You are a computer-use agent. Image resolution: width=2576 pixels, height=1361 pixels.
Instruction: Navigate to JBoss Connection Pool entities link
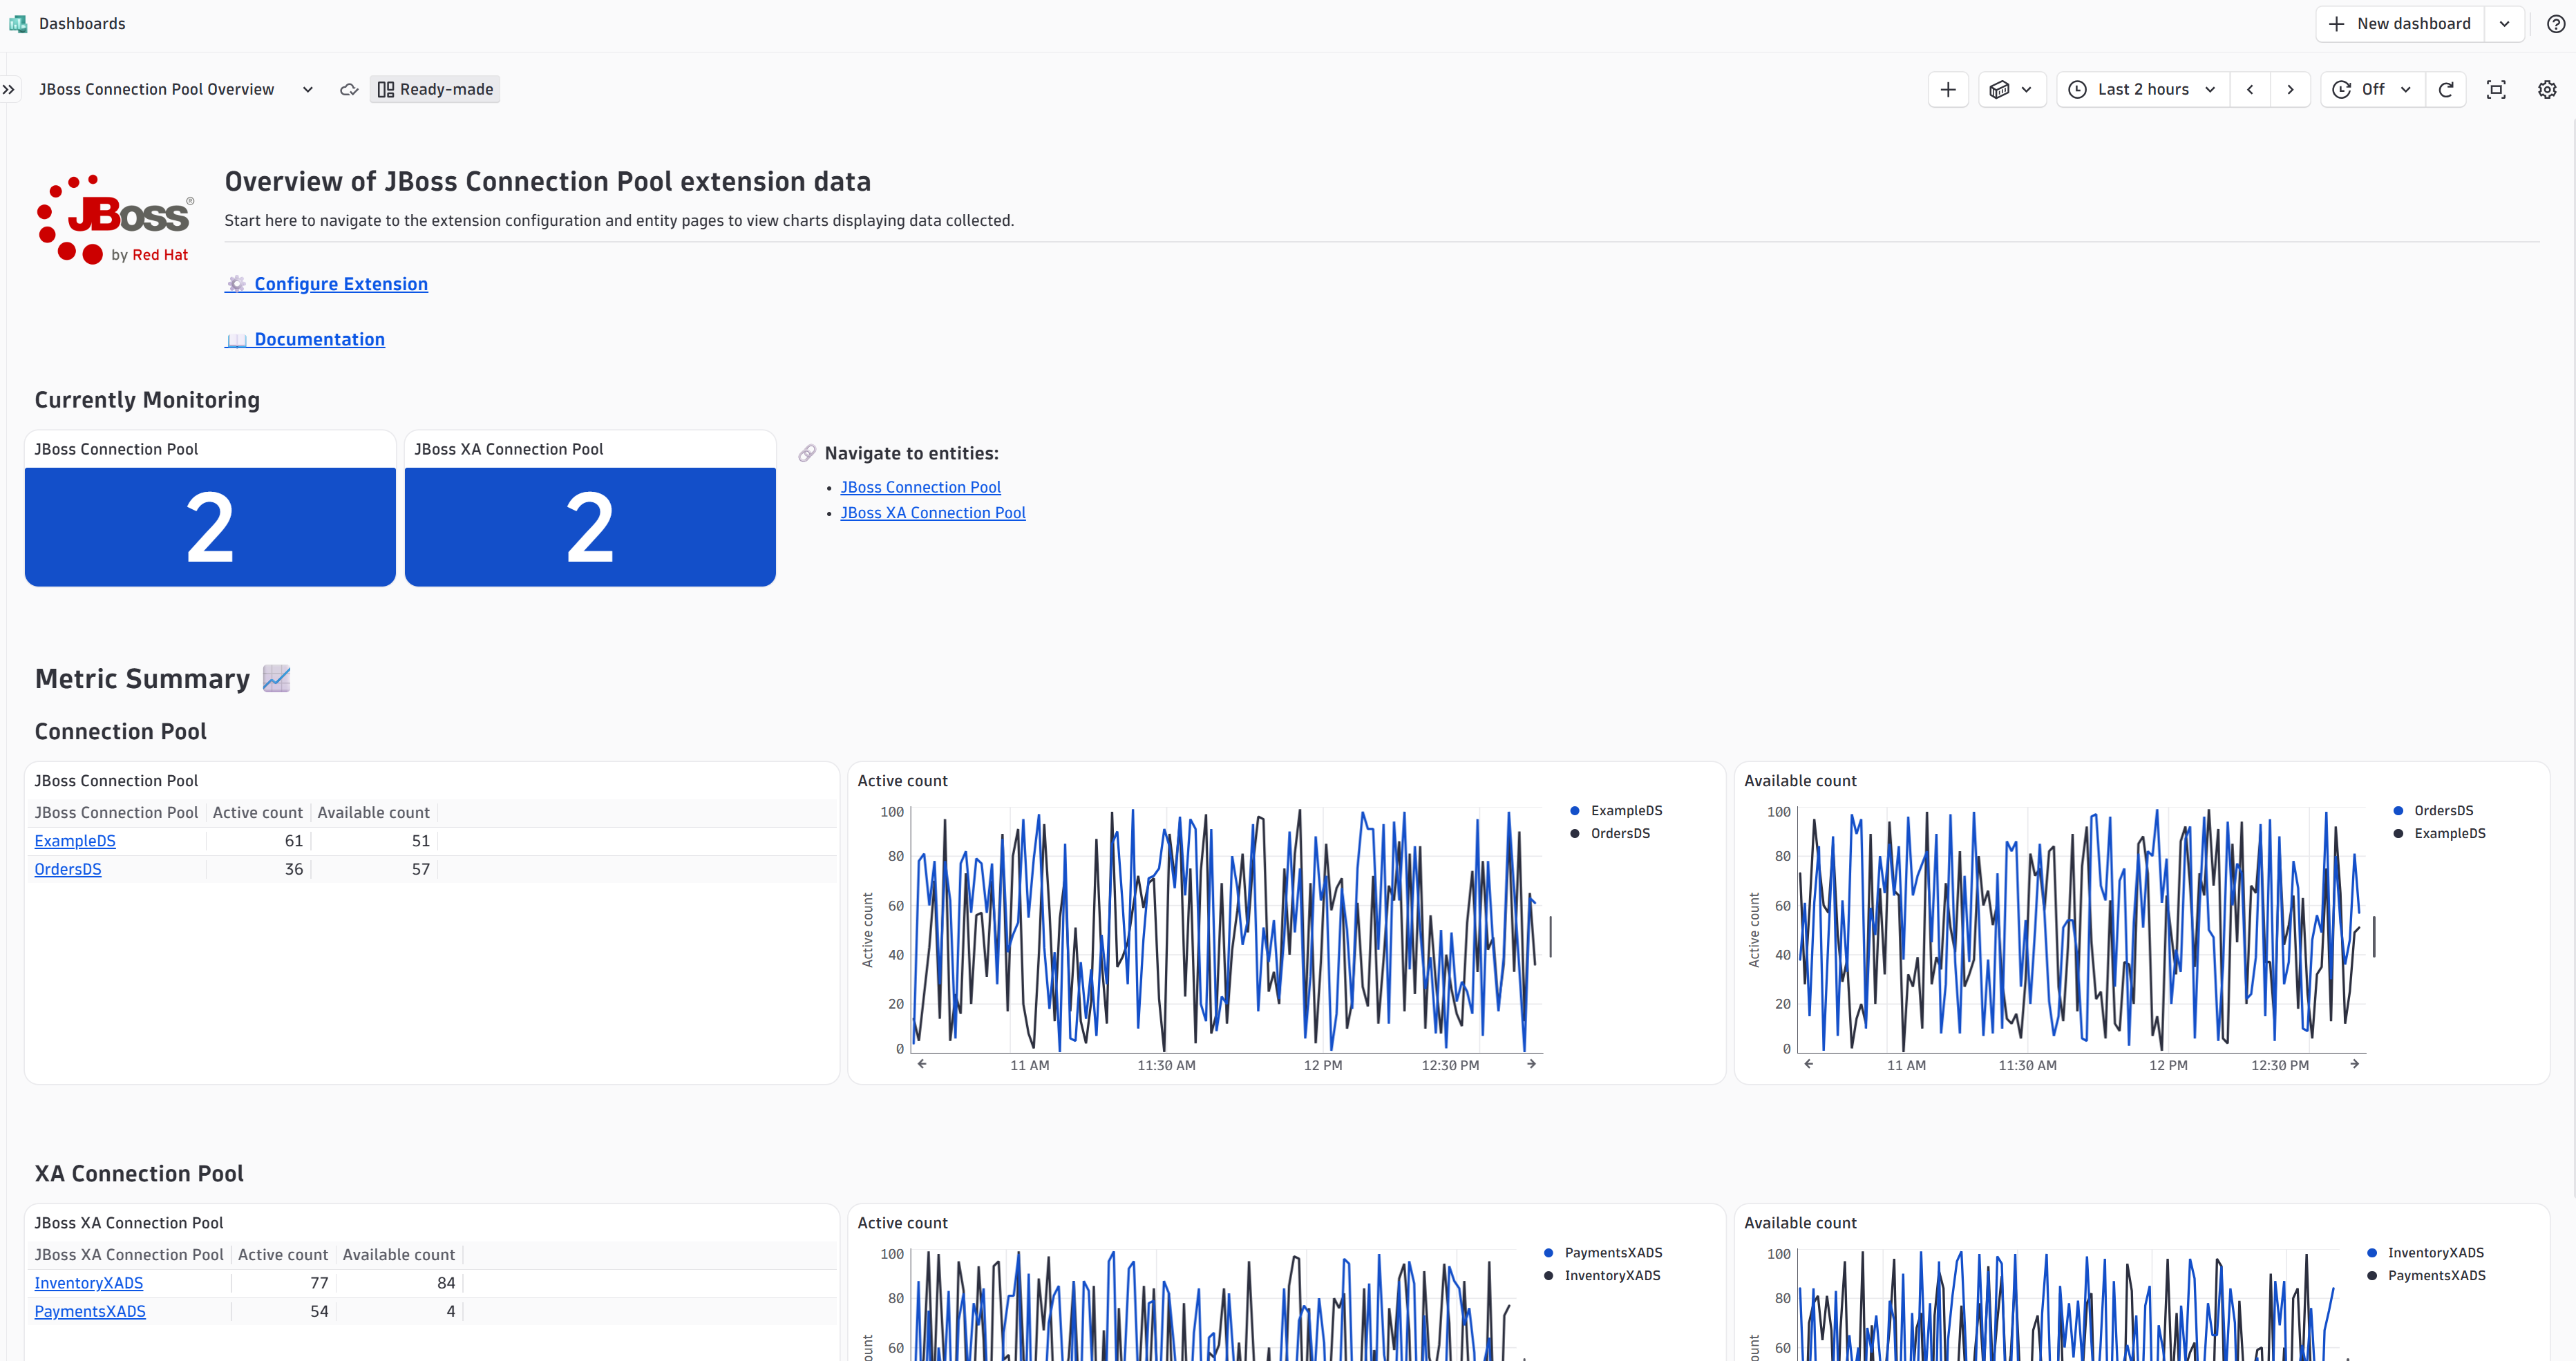920,487
